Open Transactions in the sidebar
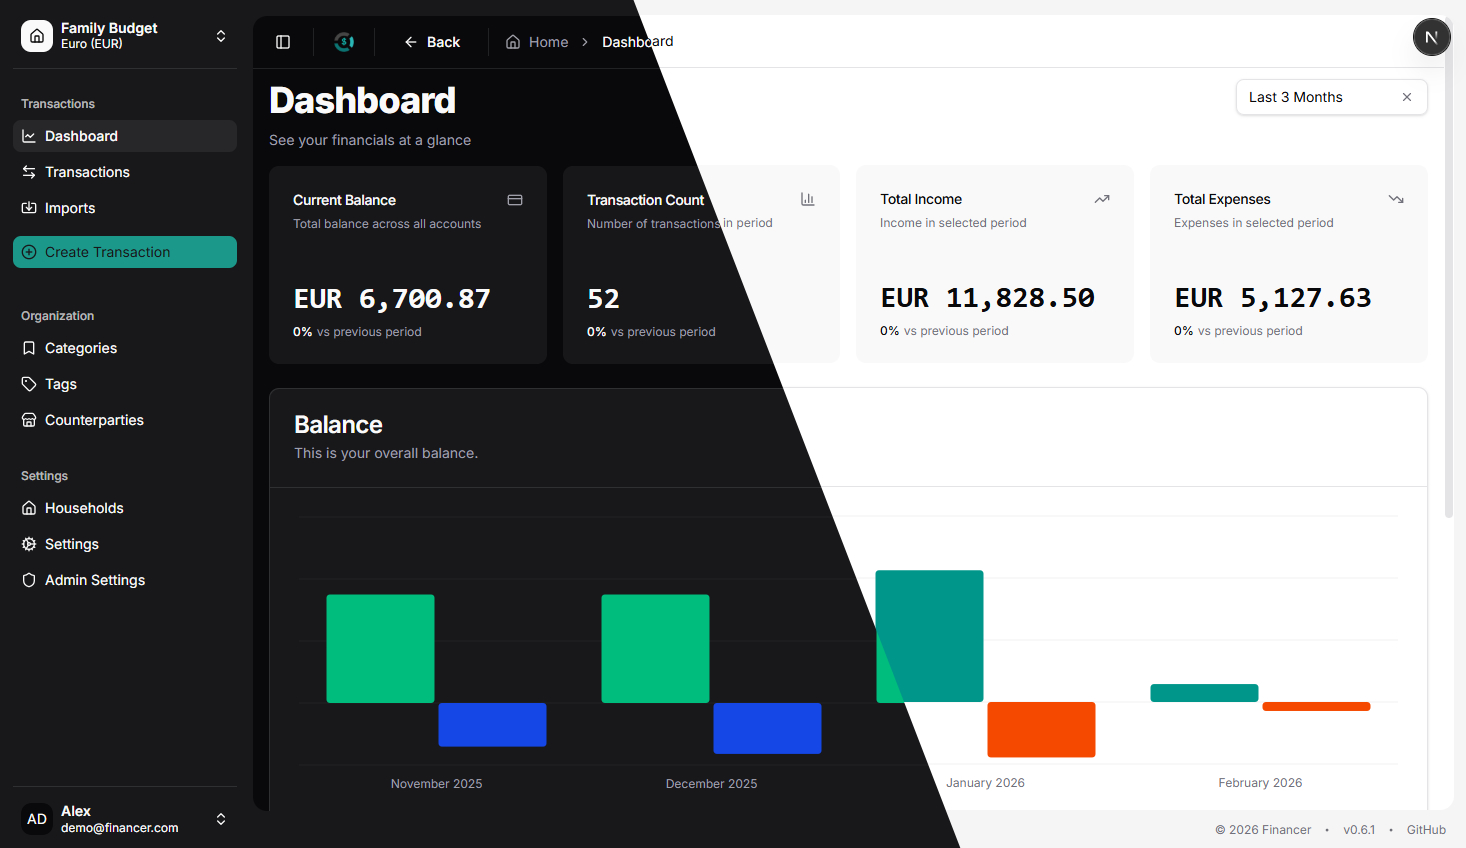1466x848 pixels. [87, 172]
